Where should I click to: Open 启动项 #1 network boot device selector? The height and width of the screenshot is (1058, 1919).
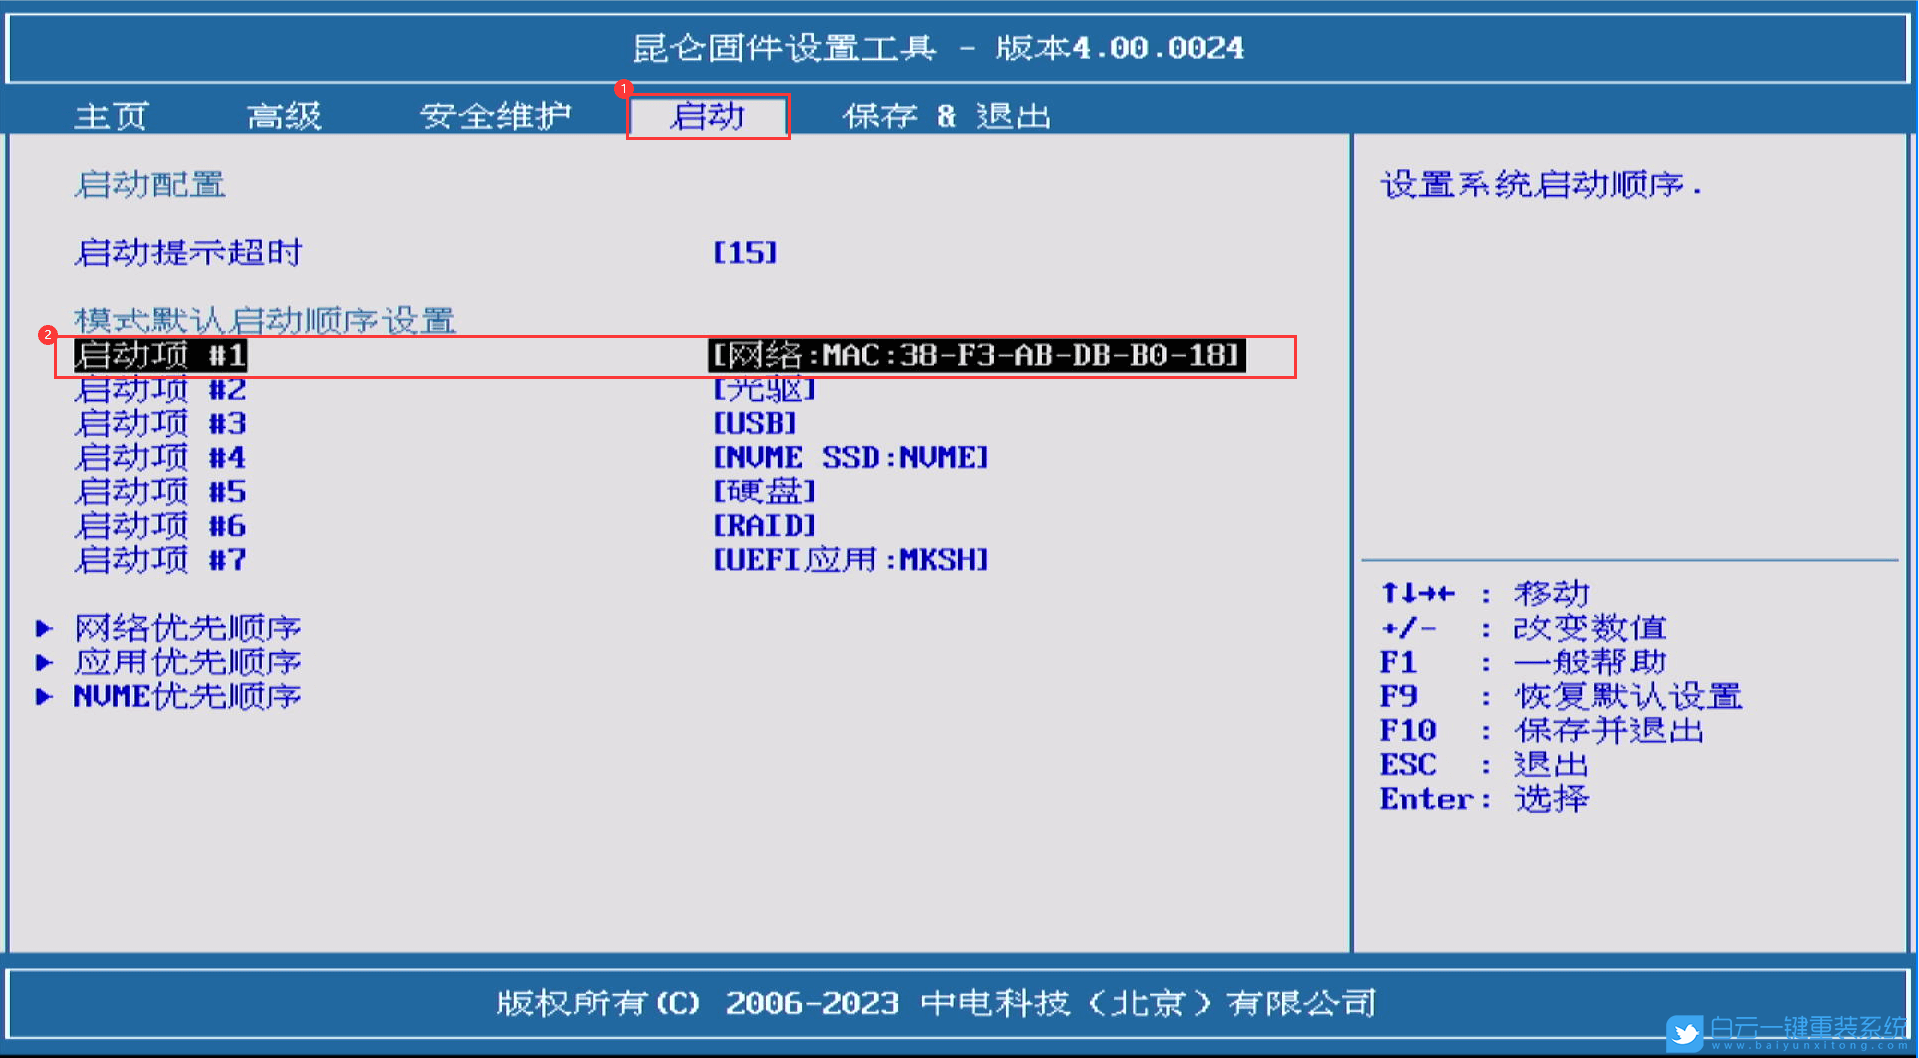coord(975,355)
